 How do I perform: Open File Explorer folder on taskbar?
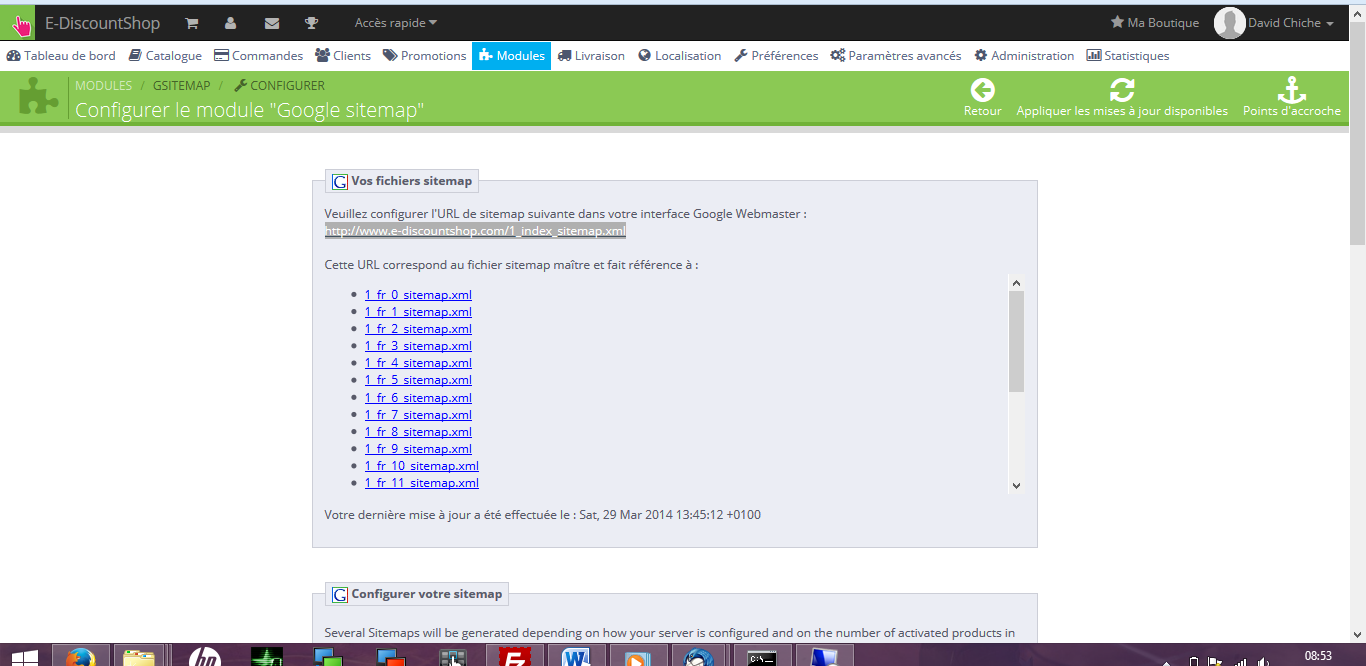click(x=139, y=657)
